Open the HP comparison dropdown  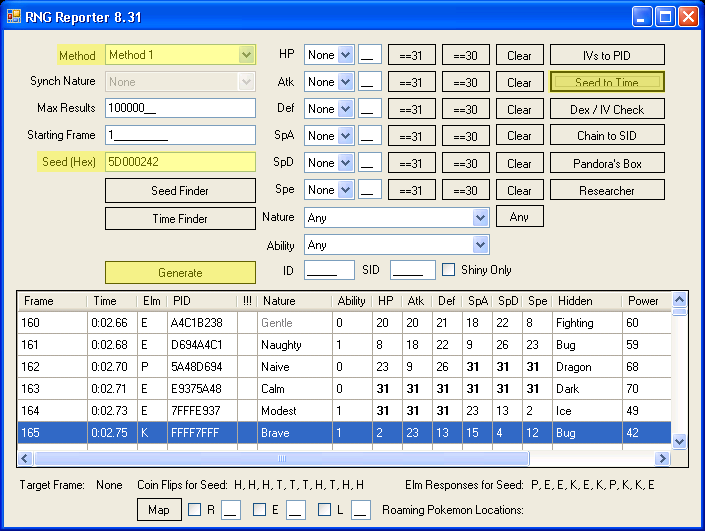click(346, 56)
